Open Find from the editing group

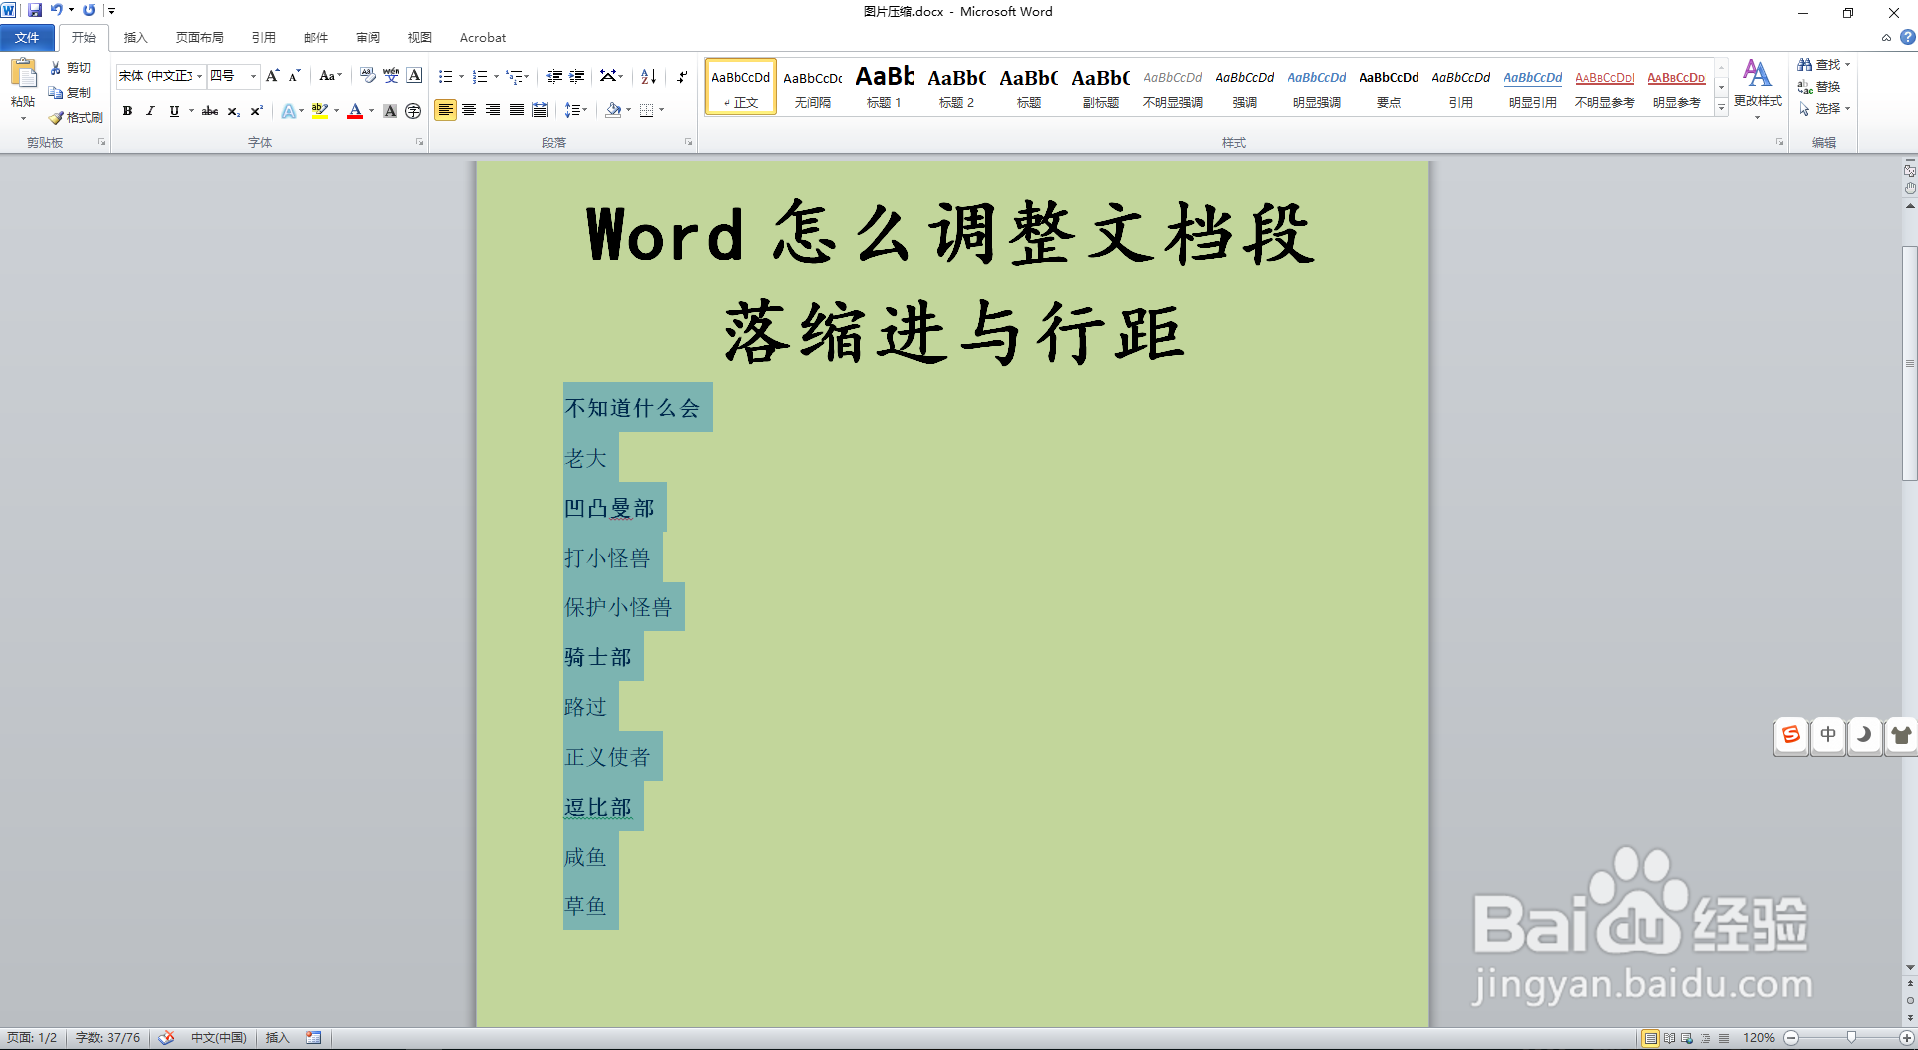tap(1822, 64)
